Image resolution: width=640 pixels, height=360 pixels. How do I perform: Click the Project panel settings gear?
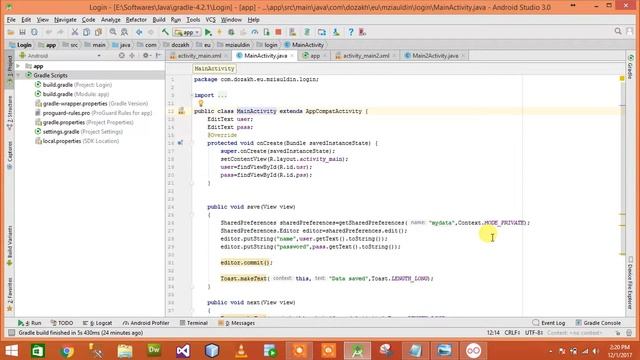click(146, 56)
